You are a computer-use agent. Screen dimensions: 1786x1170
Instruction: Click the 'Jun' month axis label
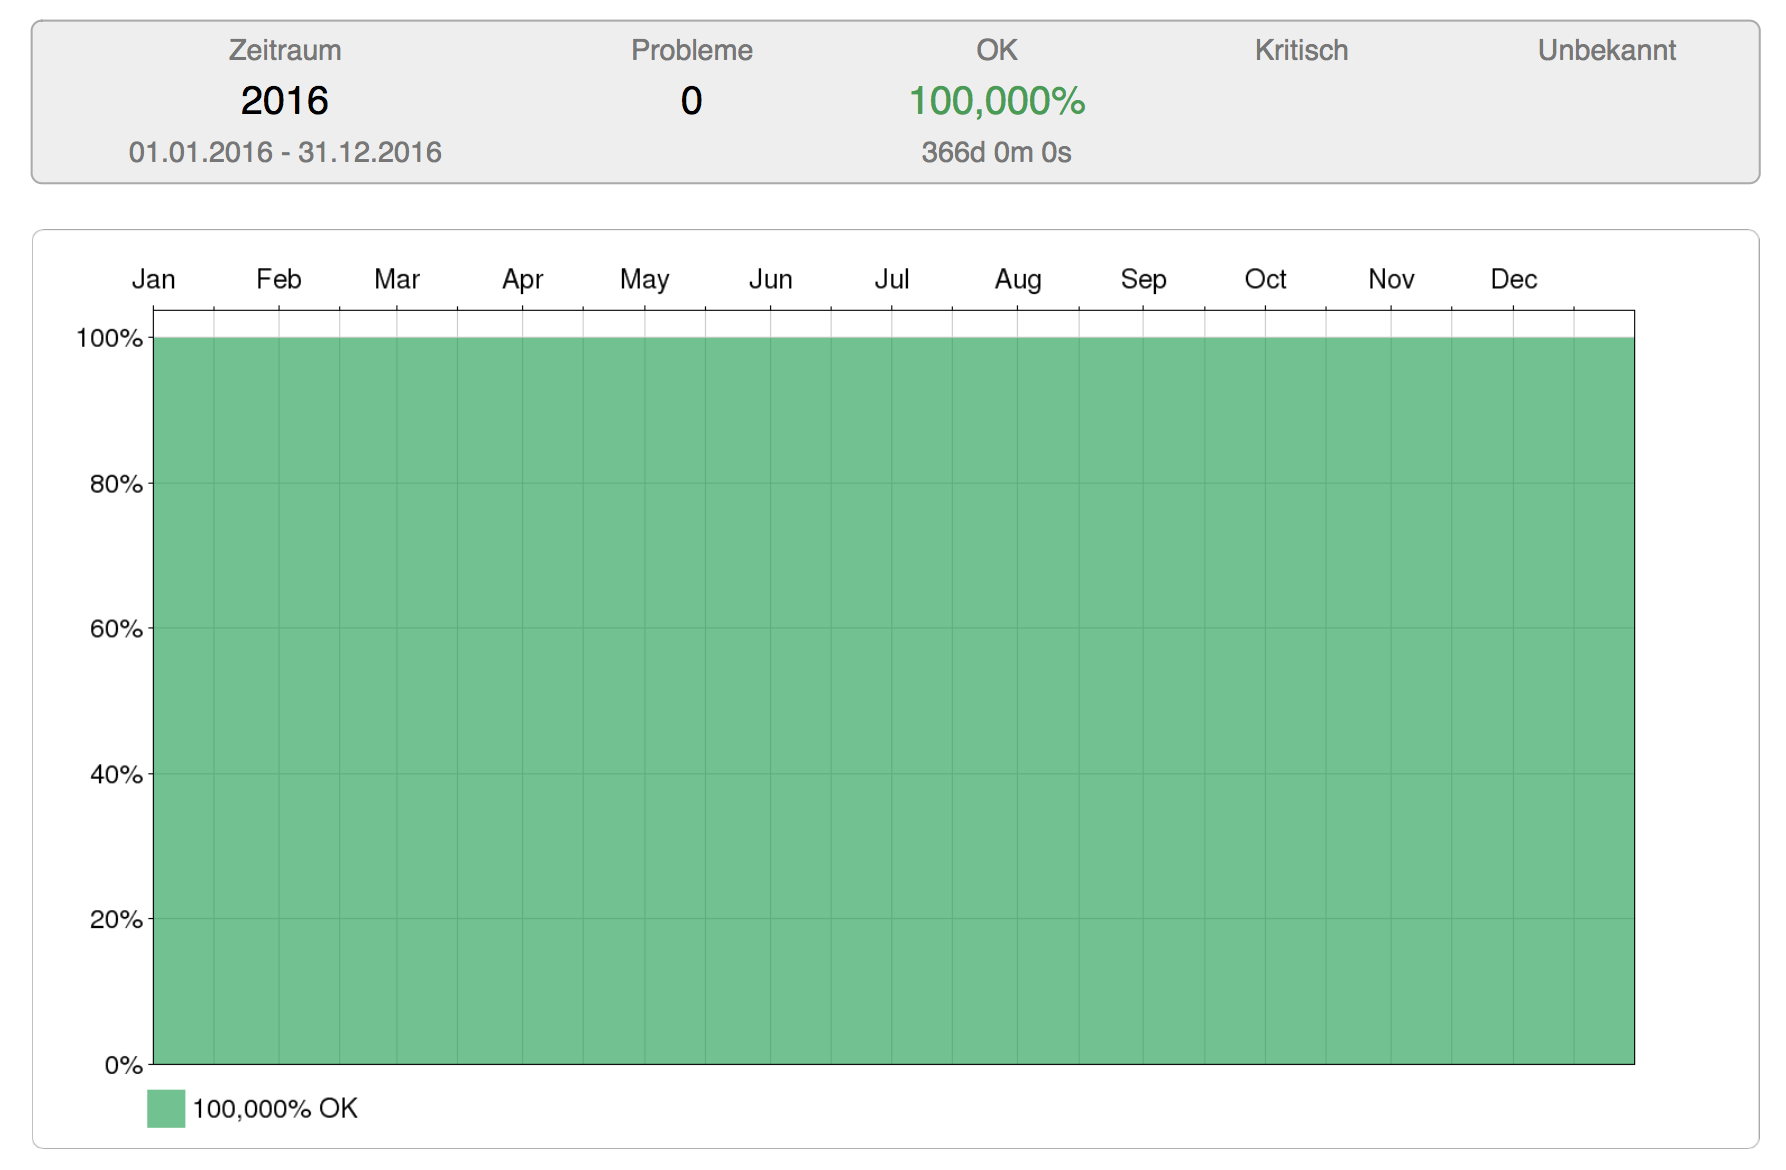pyautogui.click(x=771, y=279)
